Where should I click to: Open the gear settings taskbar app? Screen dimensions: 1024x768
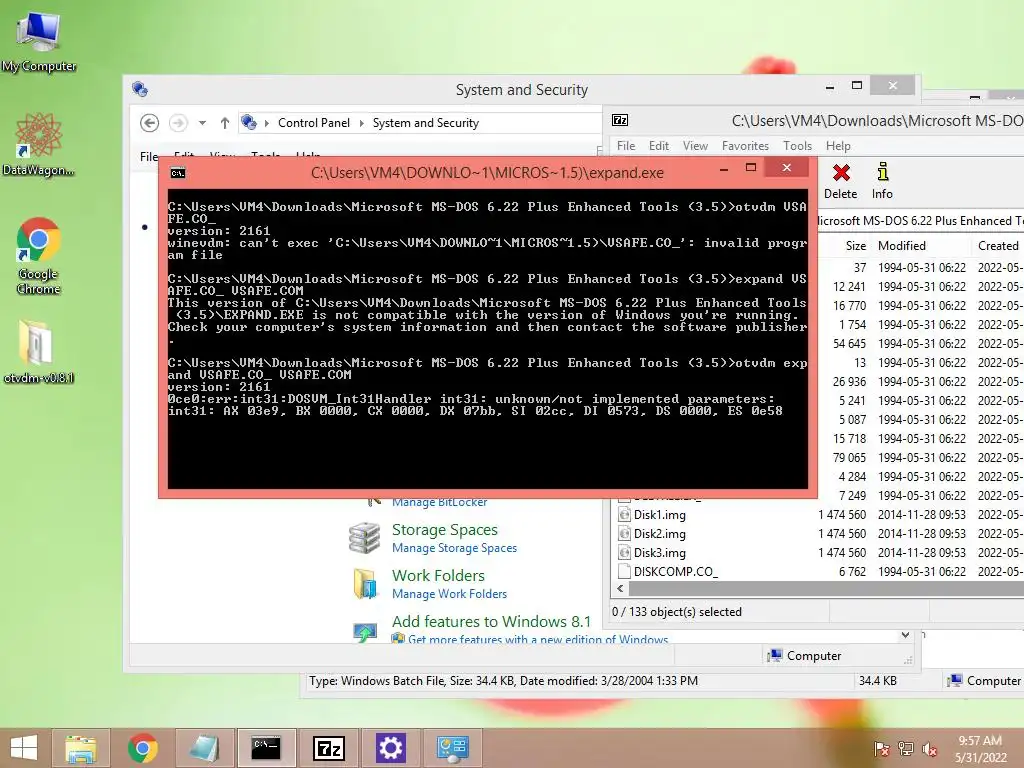[x=391, y=748]
